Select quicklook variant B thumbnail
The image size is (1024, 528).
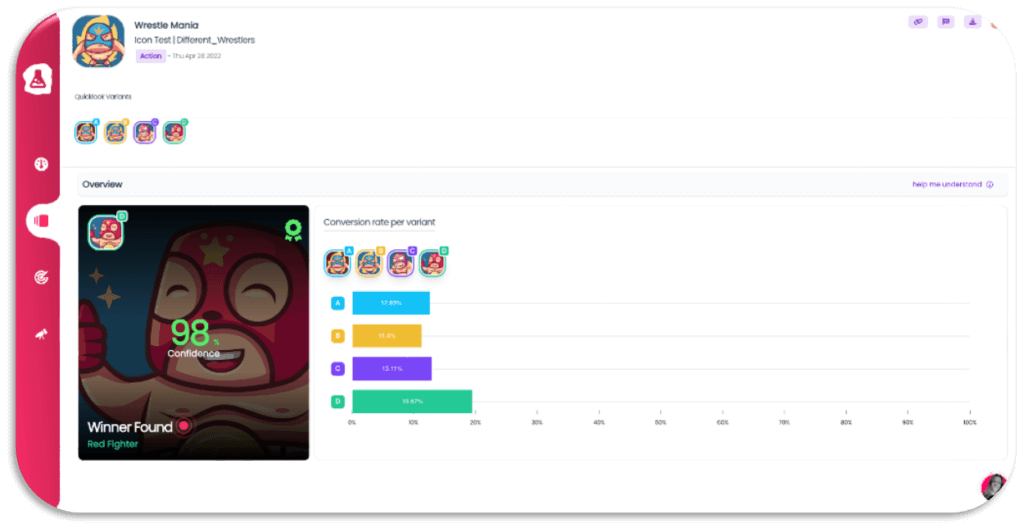tap(116, 132)
